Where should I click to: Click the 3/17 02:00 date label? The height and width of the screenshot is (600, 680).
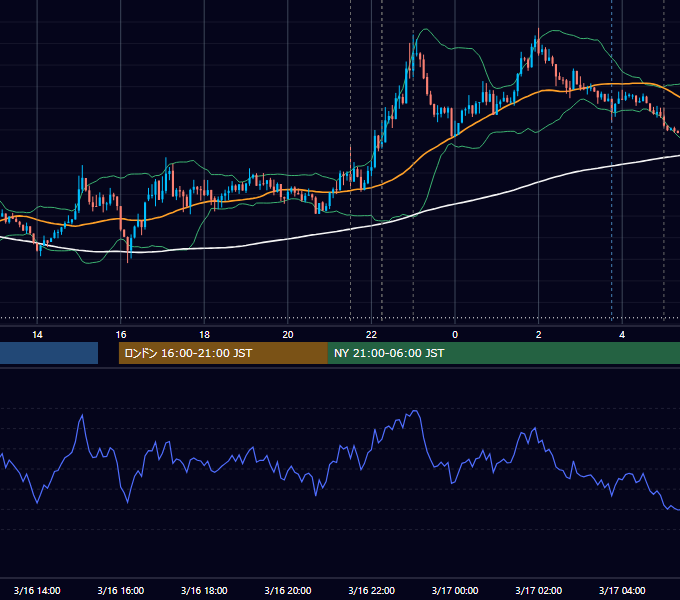click(539, 590)
